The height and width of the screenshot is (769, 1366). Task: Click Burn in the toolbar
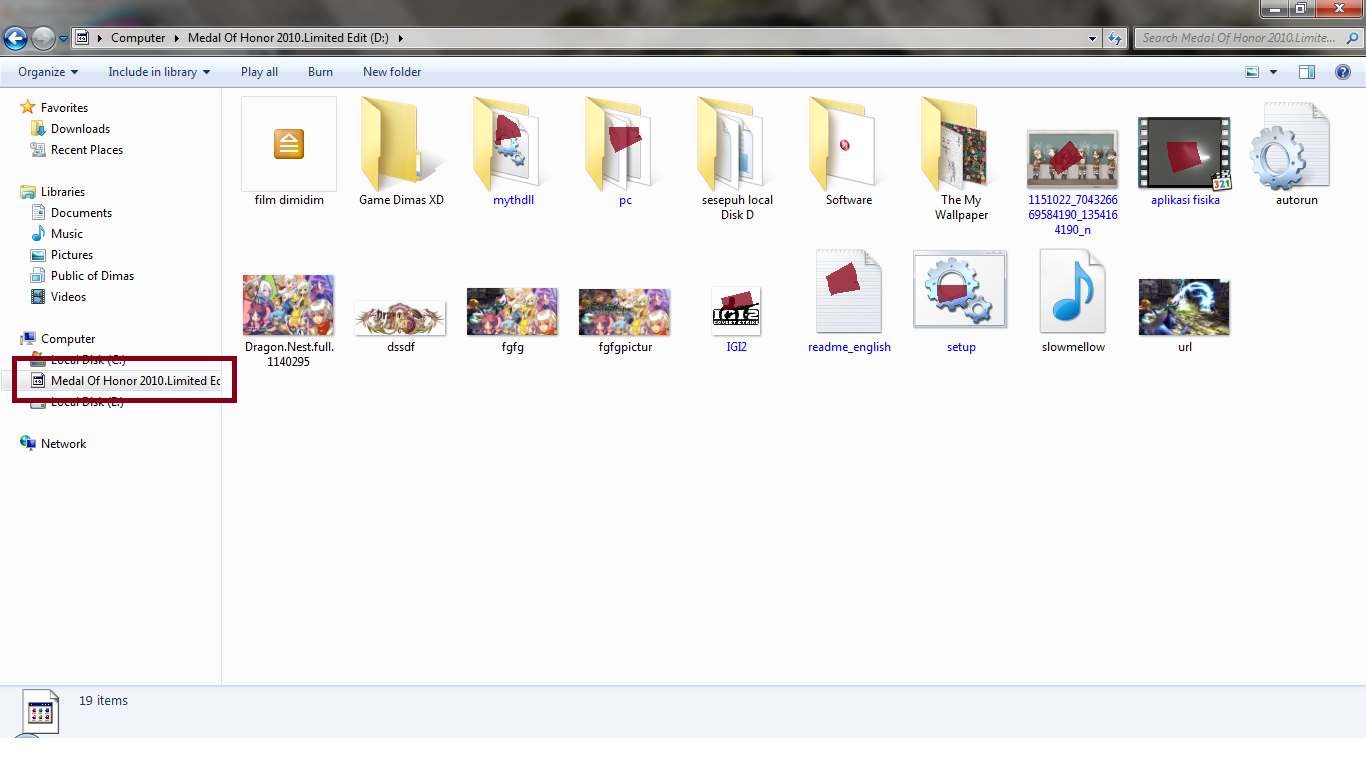(320, 72)
